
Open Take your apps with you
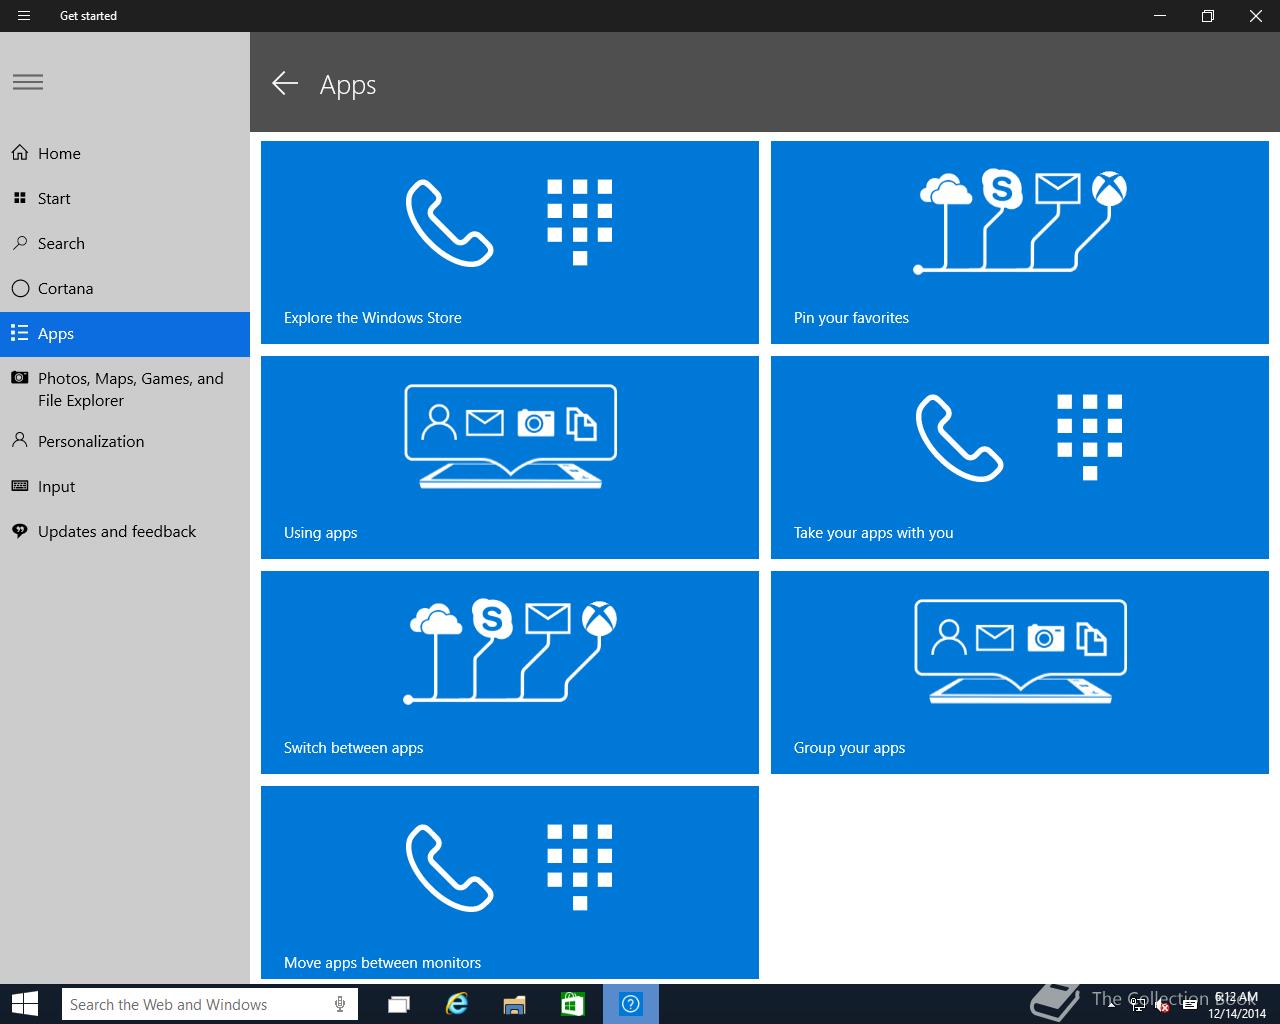click(x=1020, y=457)
